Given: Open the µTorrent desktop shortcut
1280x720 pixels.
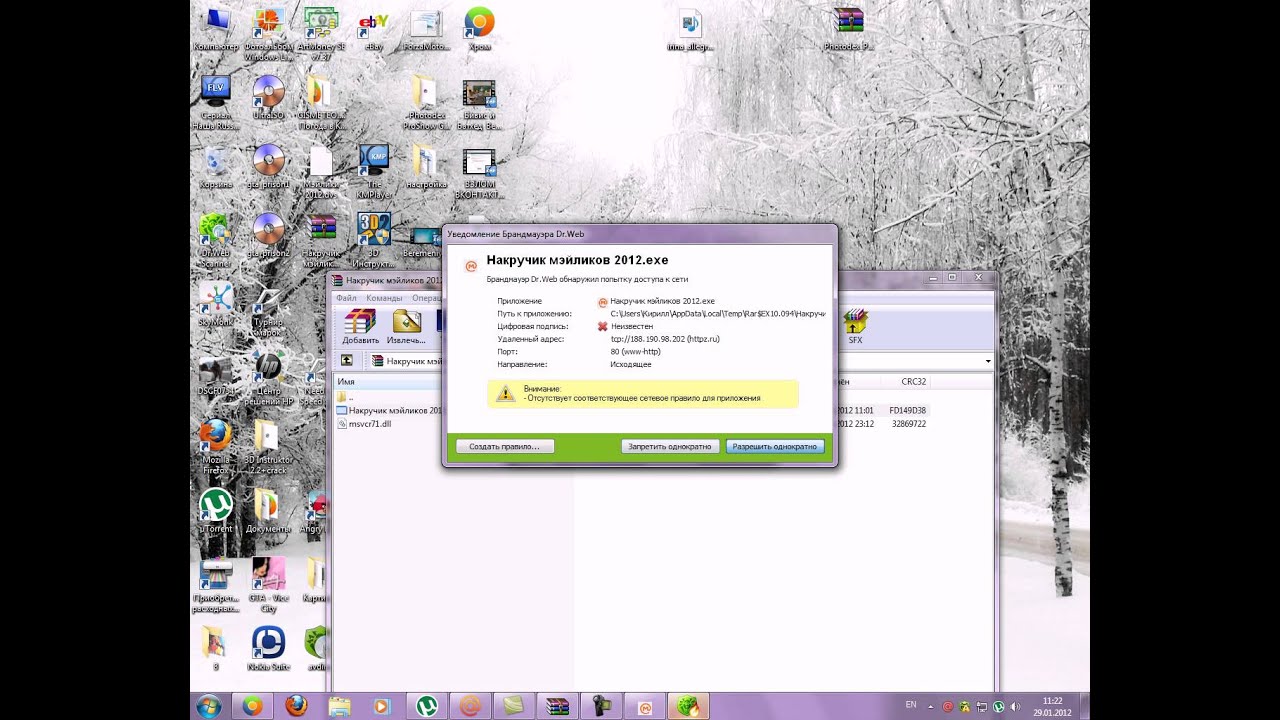Looking at the screenshot, I should click(x=216, y=511).
